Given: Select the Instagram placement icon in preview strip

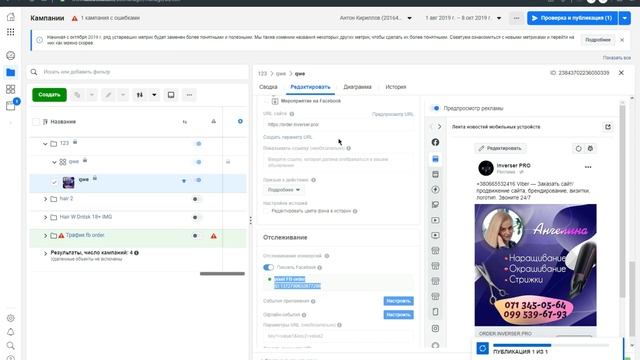Looking at the screenshot, I should pyautogui.click(x=436, y=328).
